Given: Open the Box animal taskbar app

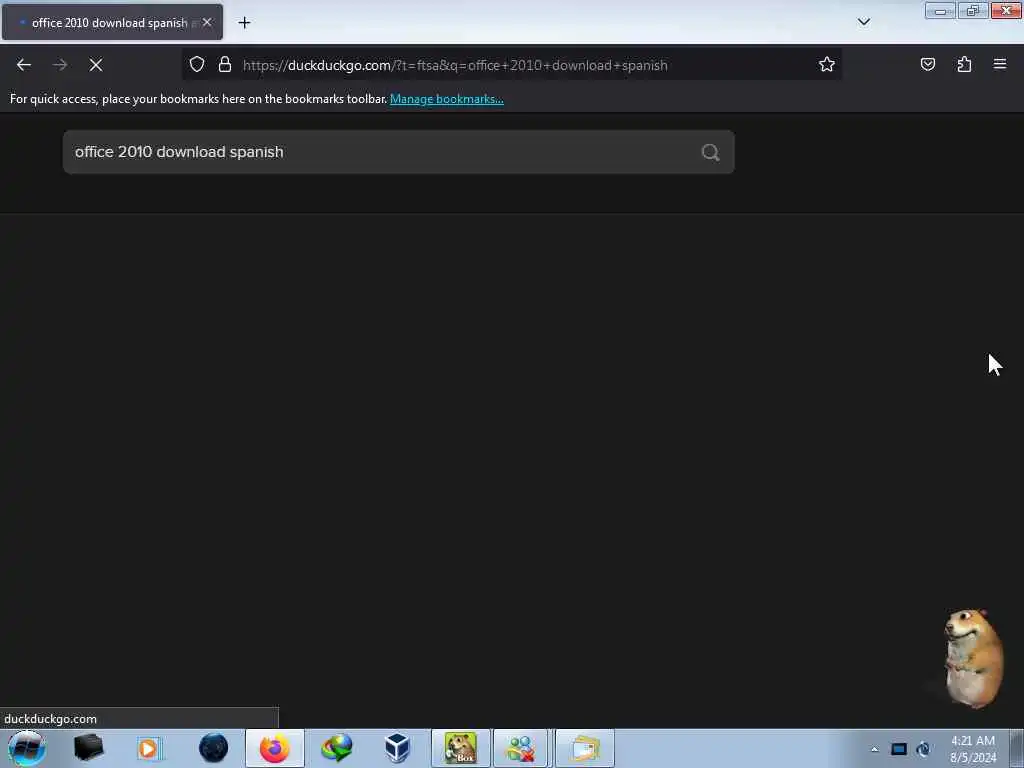Looking at the screenshot, I should [x=460, y=748].
